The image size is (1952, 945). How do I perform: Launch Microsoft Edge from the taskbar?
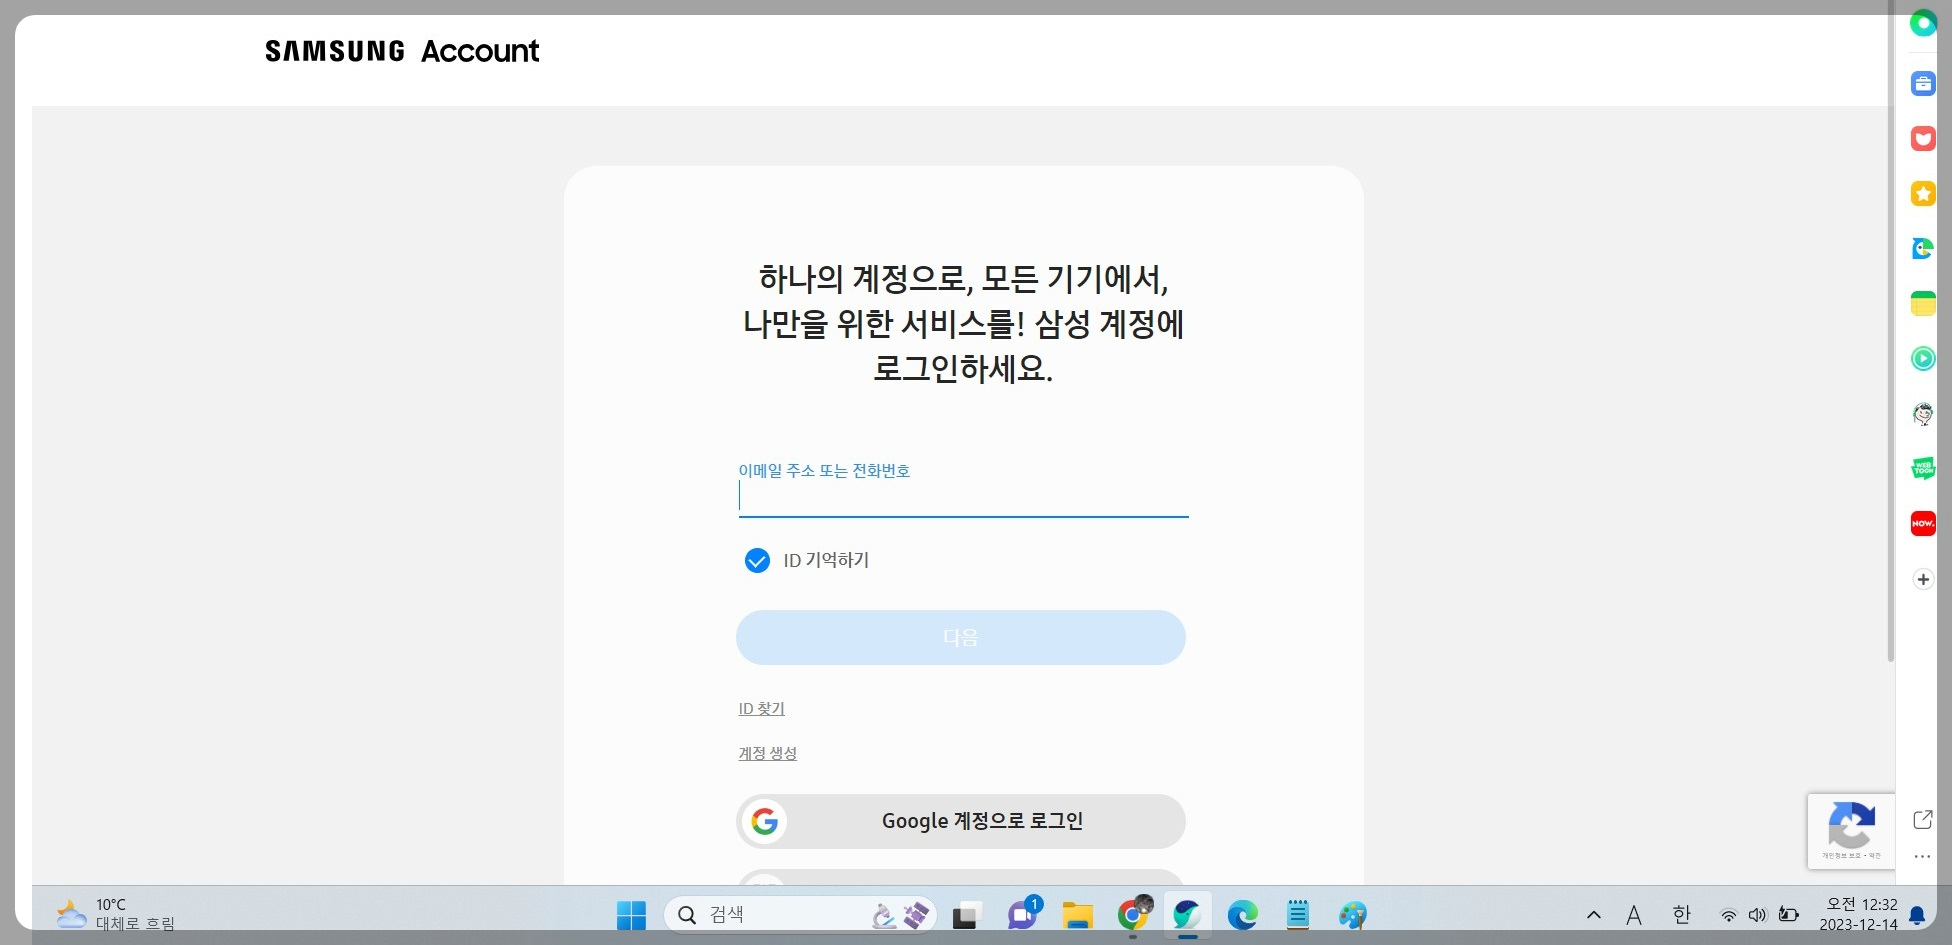pos(1242,914)
